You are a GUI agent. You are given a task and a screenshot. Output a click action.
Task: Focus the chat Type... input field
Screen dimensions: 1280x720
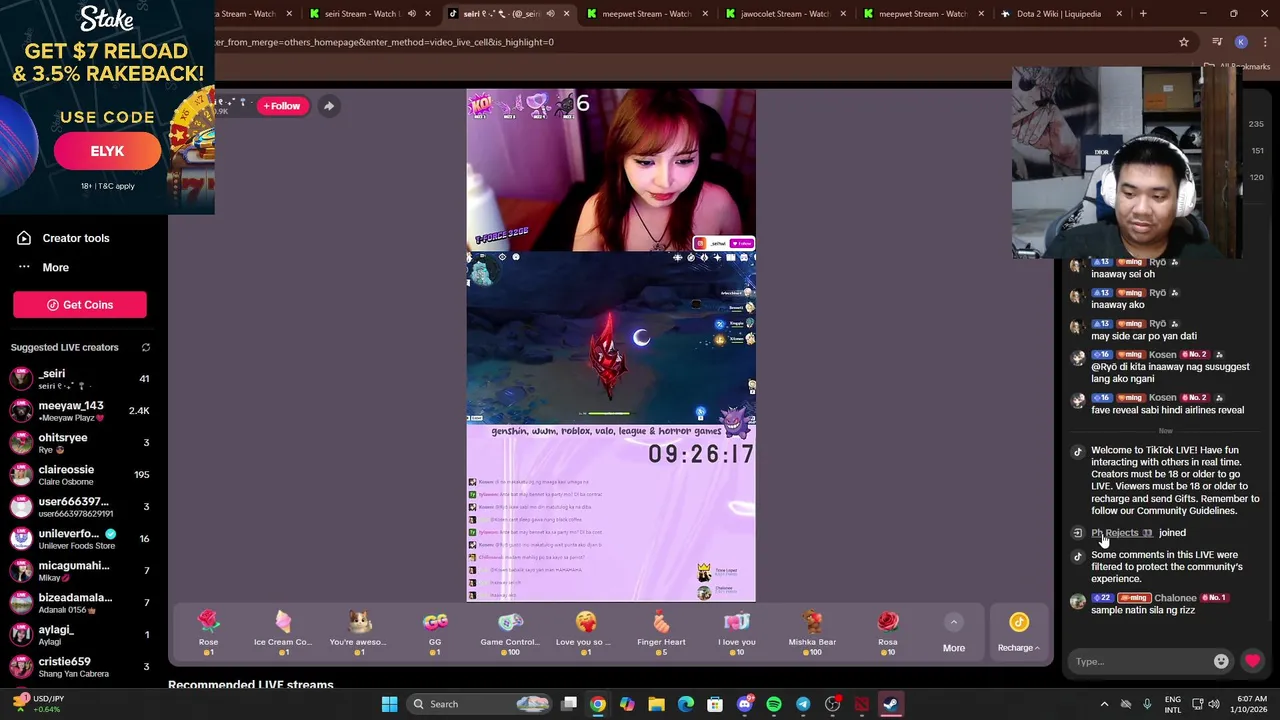click(x=1140, y=661)
